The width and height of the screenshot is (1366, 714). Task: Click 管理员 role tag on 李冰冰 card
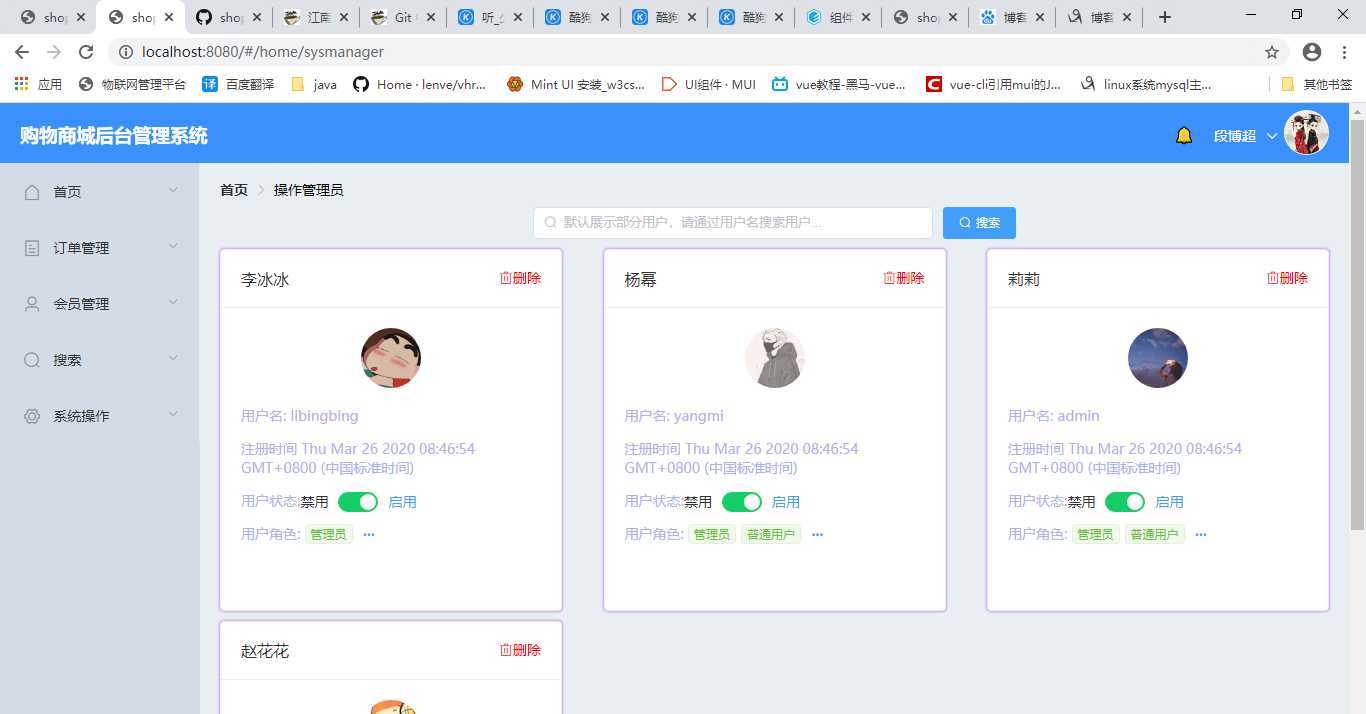pos(328,535)
